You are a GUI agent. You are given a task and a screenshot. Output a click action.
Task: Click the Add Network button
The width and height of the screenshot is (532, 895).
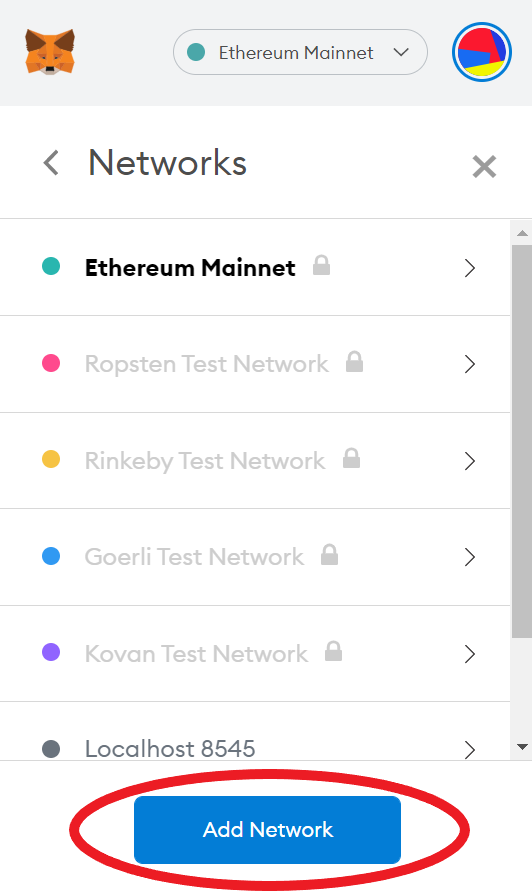tap(268, 830)
